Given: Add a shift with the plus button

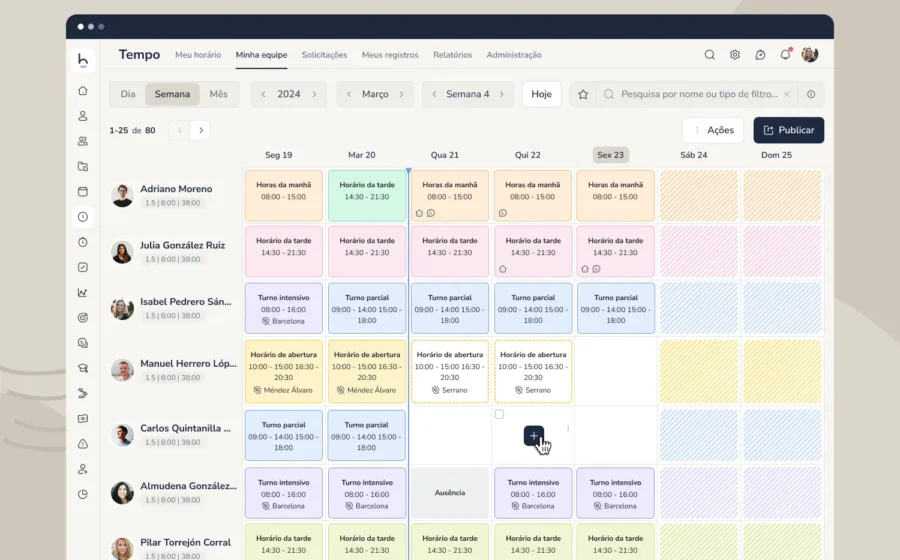Looking at the screenshot, I should pyautogui.click(x=534, y=436).
